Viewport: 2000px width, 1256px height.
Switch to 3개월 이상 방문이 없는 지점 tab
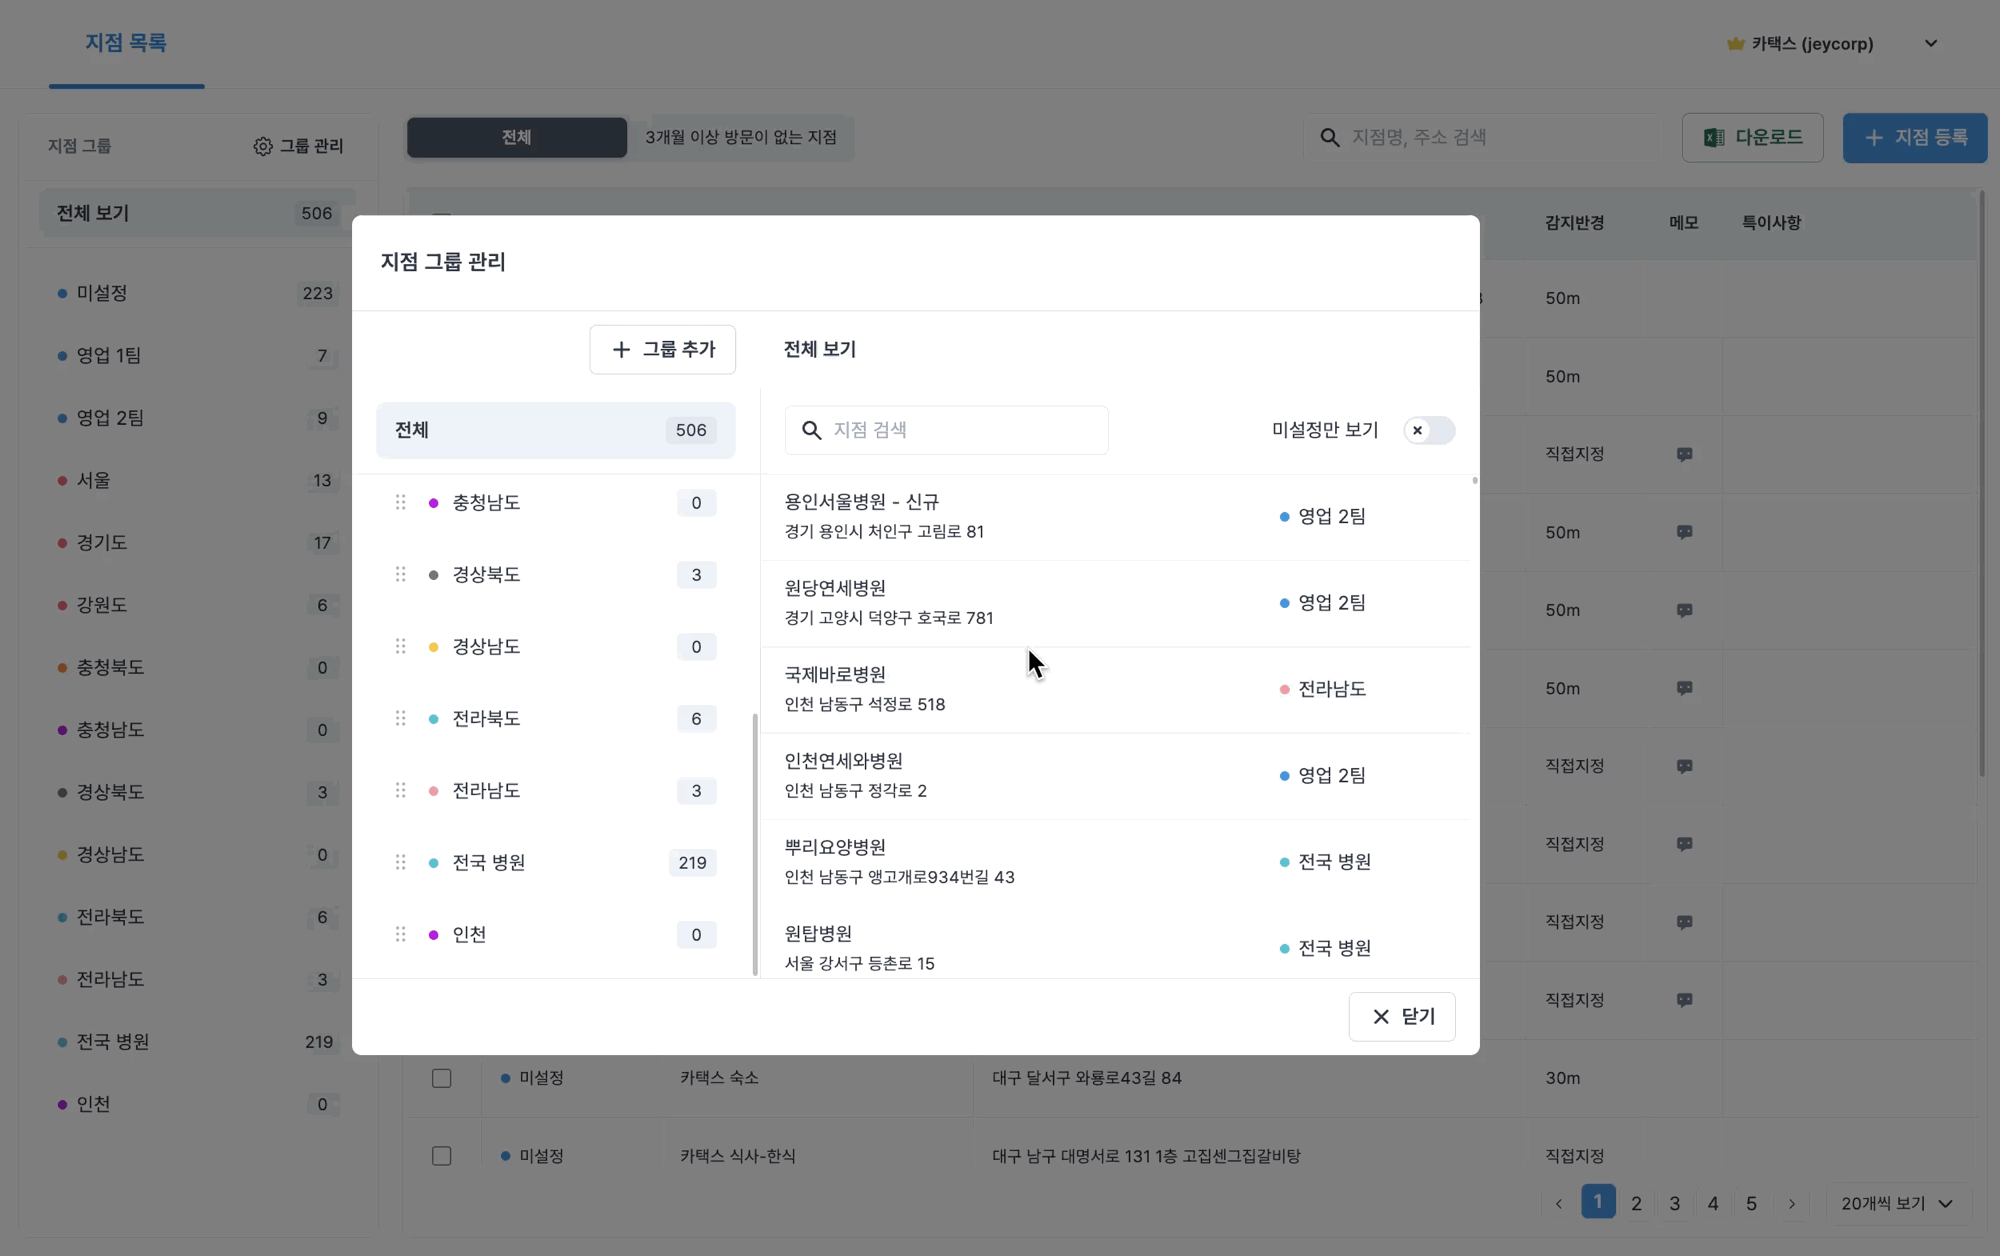(740, 137)
